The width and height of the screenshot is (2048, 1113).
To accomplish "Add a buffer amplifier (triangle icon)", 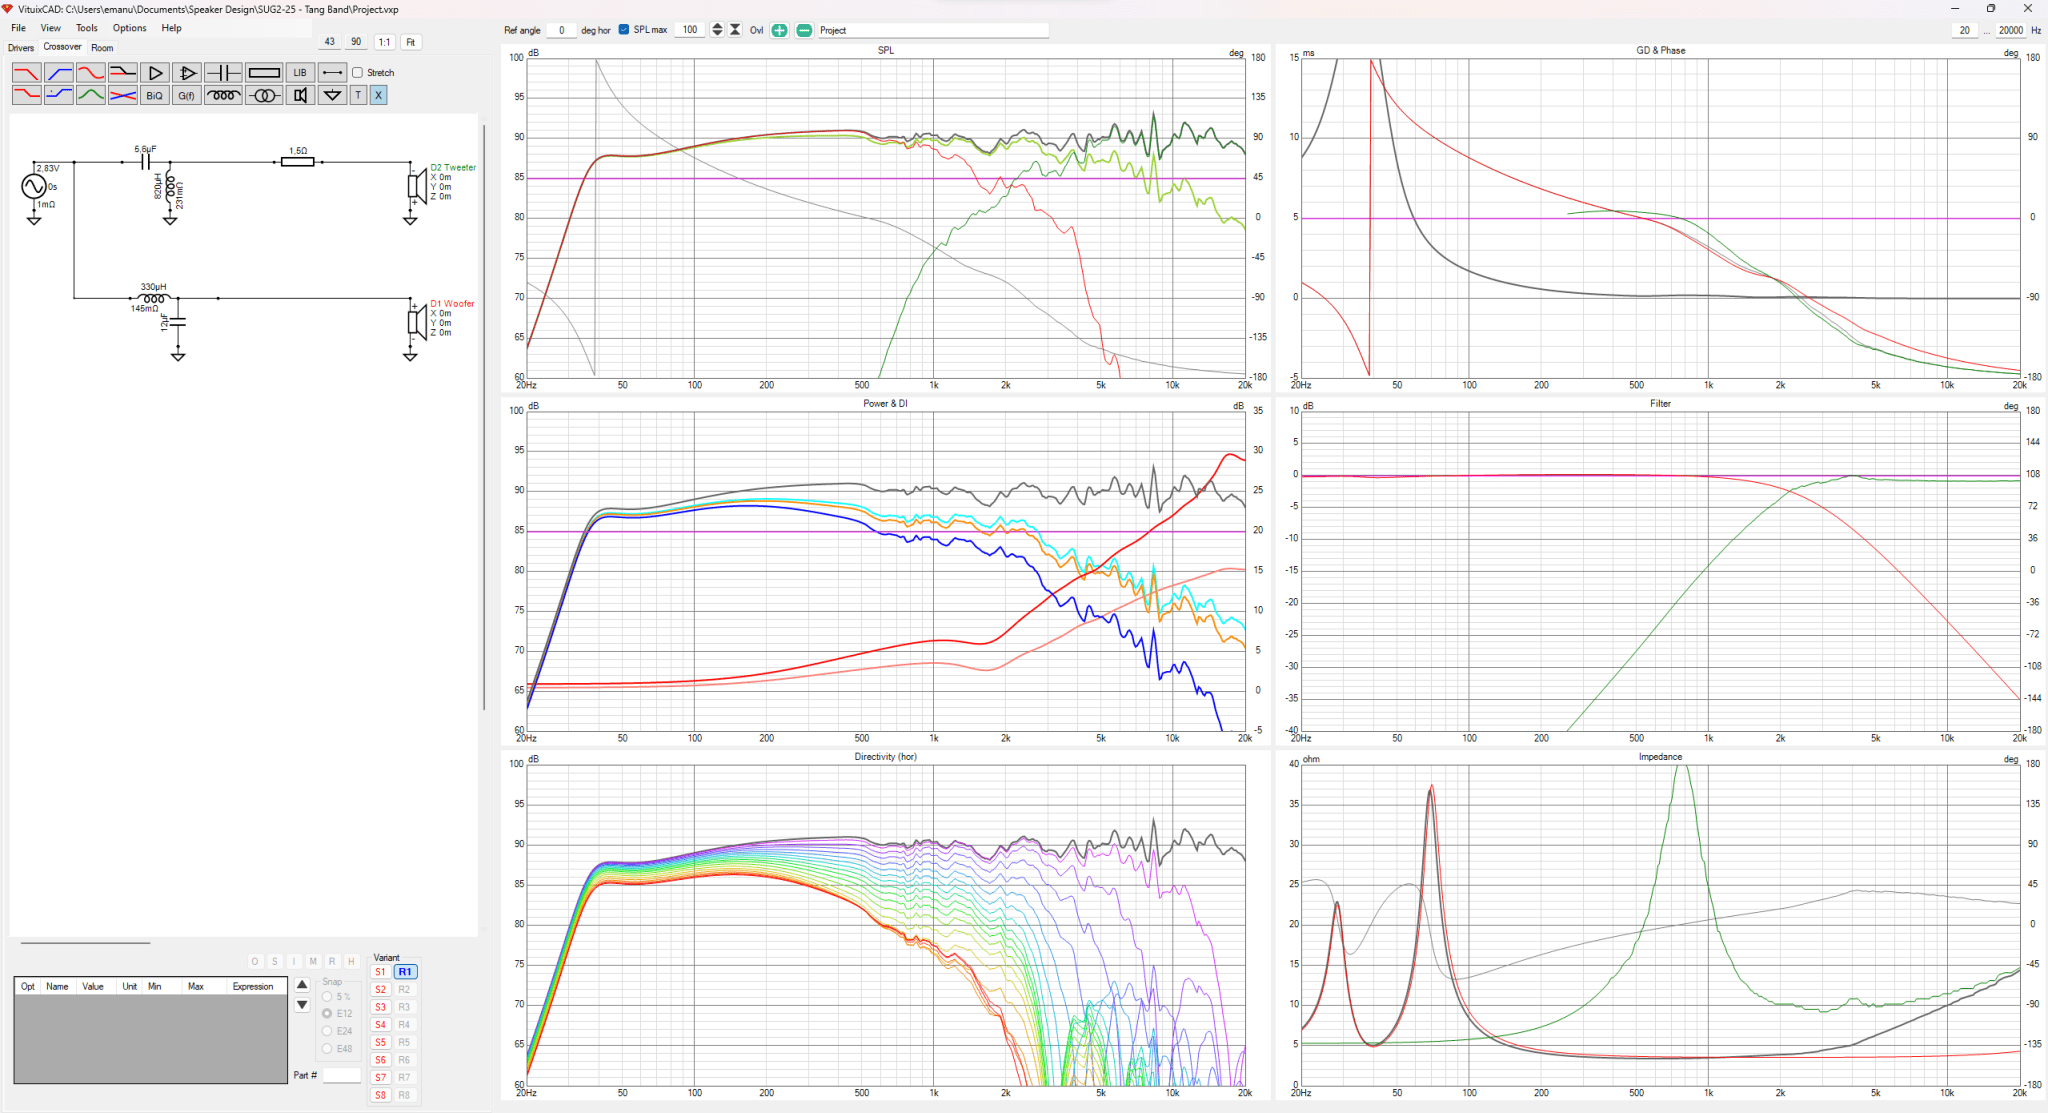I will 155,73.
